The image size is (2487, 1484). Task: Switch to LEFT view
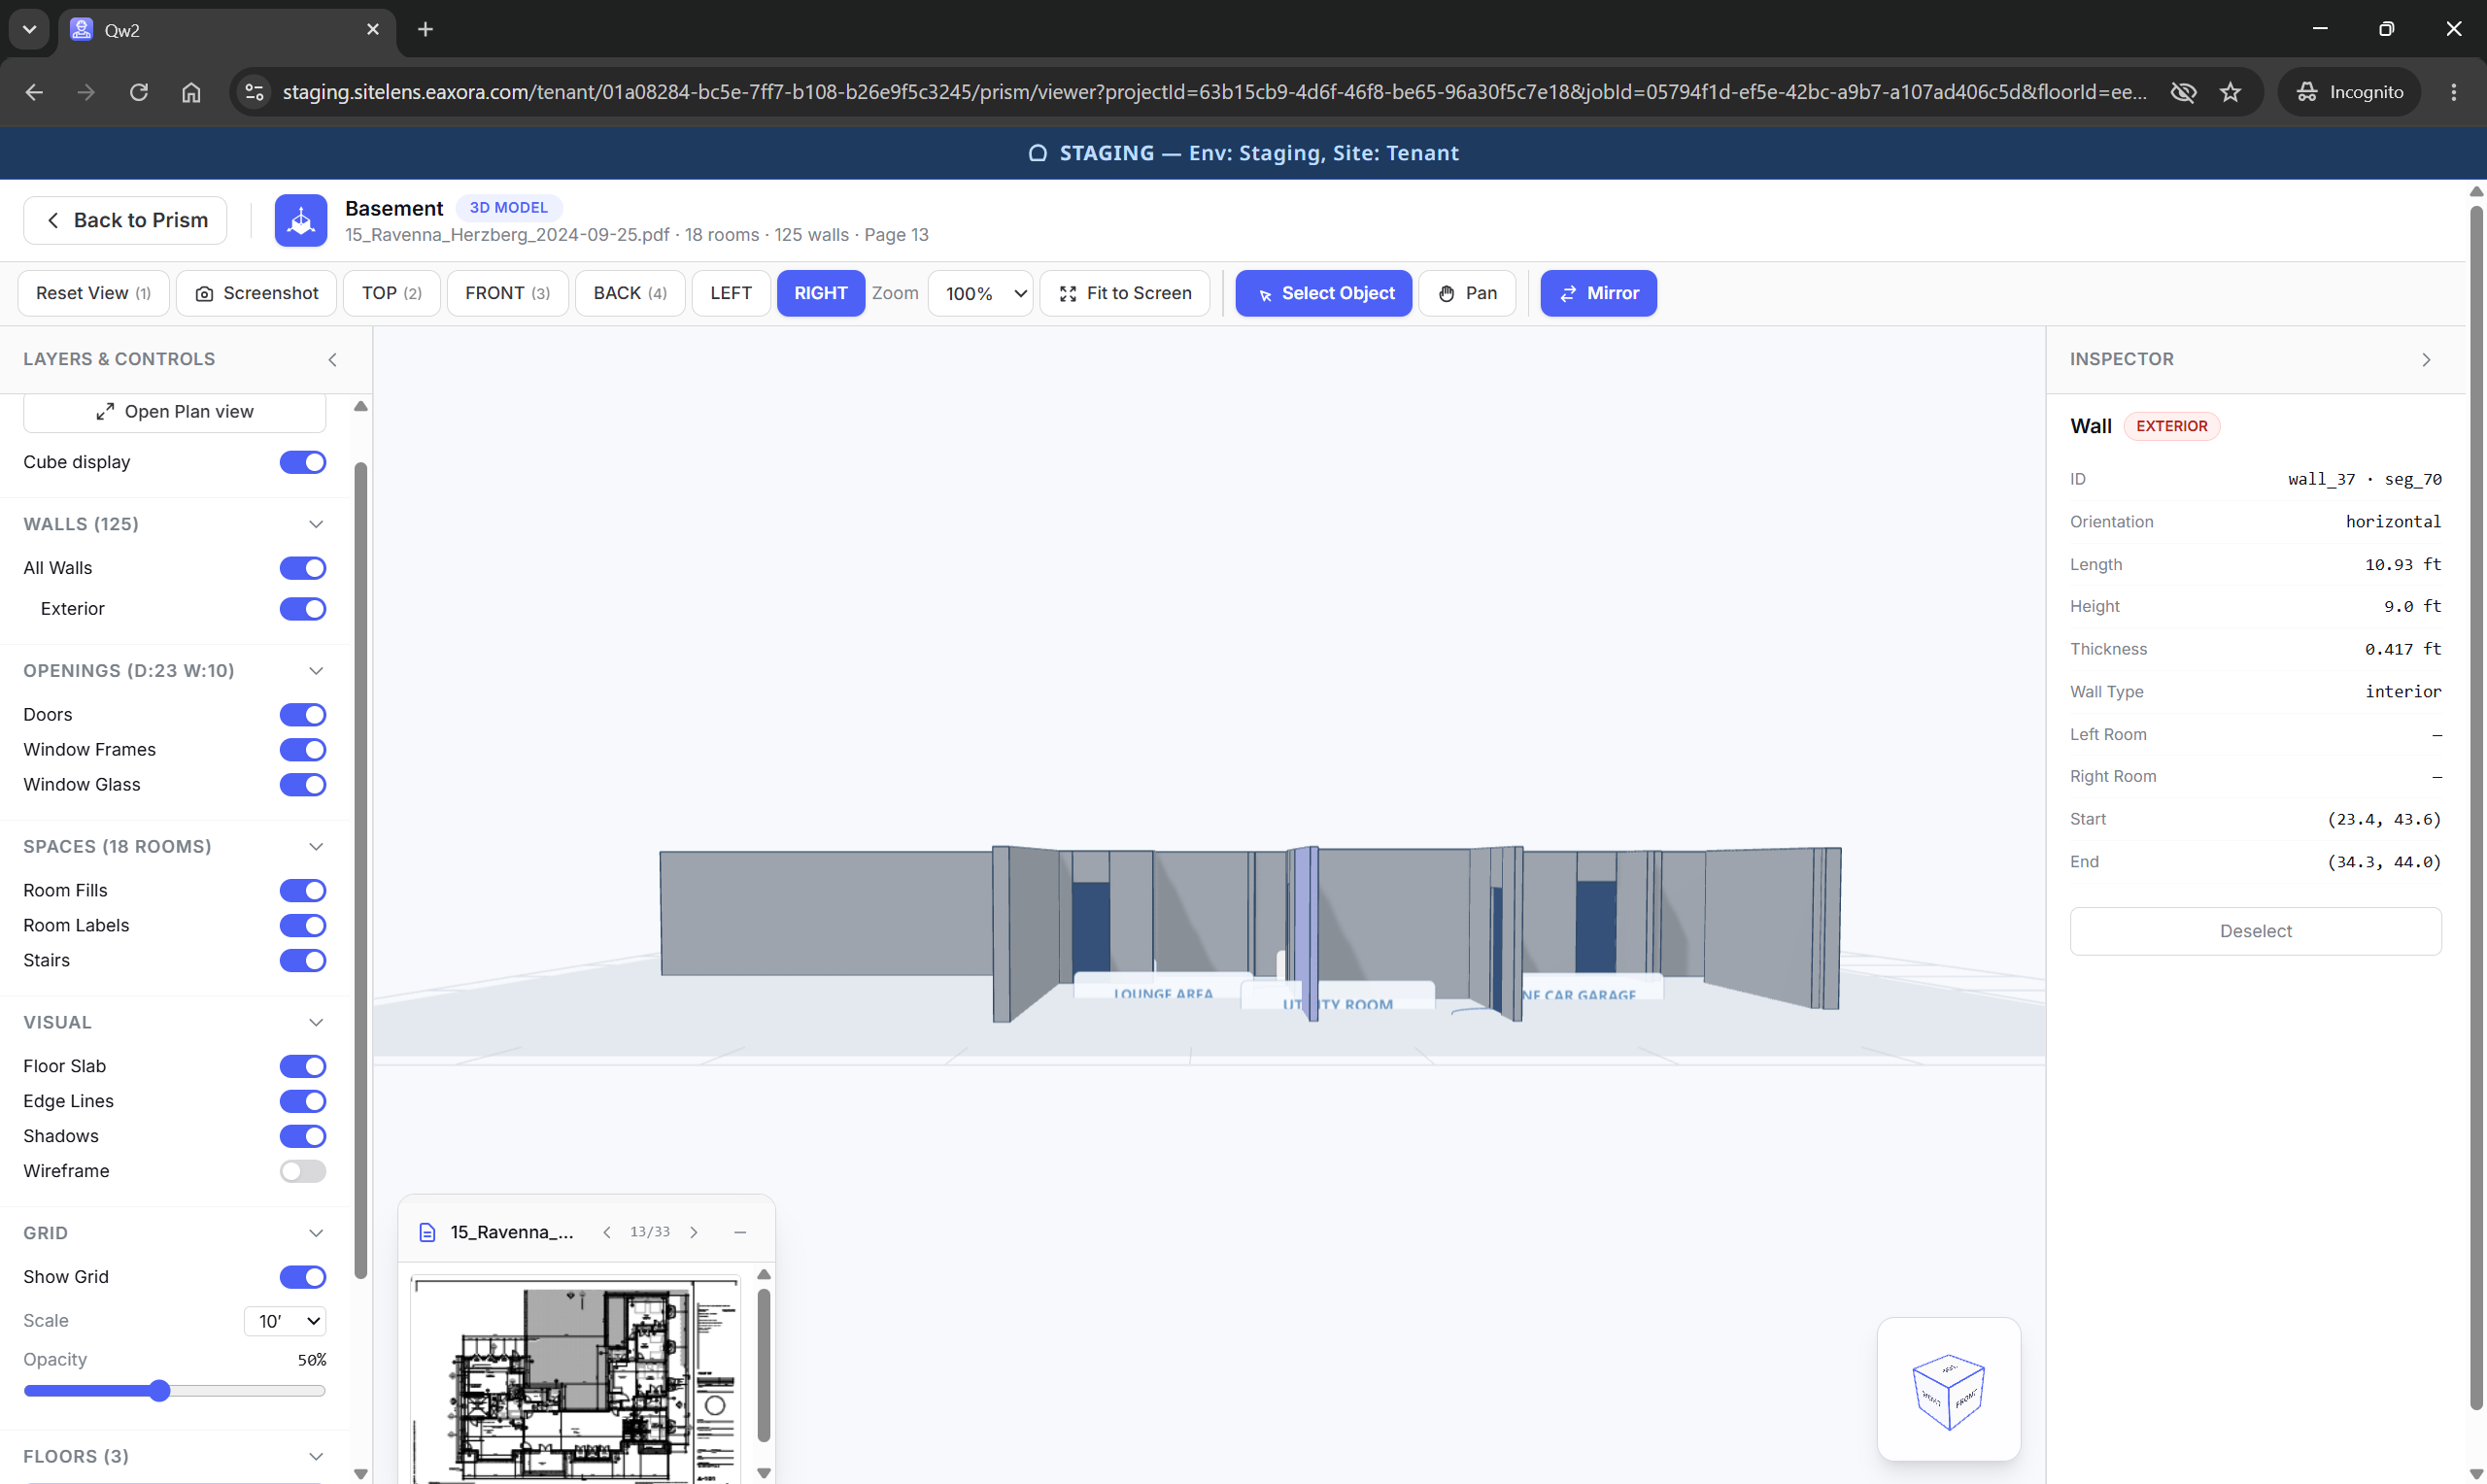[731, 293]
